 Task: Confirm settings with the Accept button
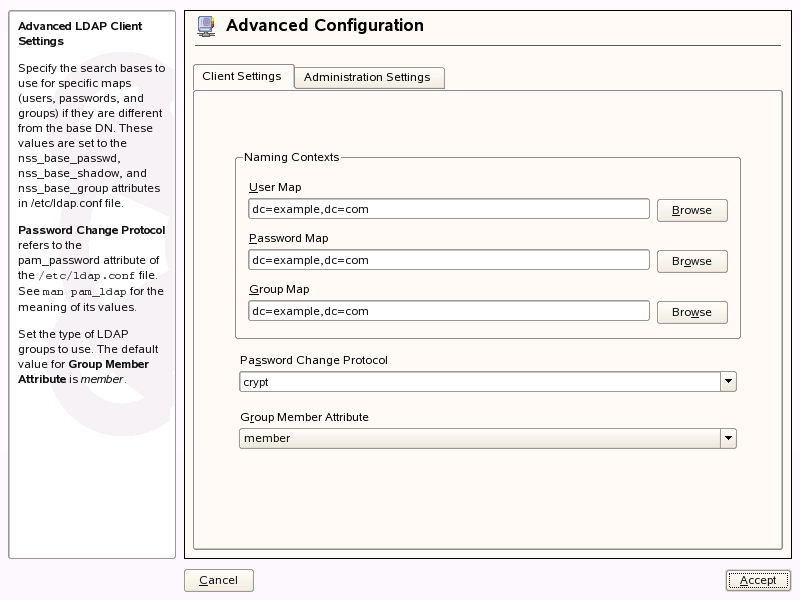tap(757, 580)
